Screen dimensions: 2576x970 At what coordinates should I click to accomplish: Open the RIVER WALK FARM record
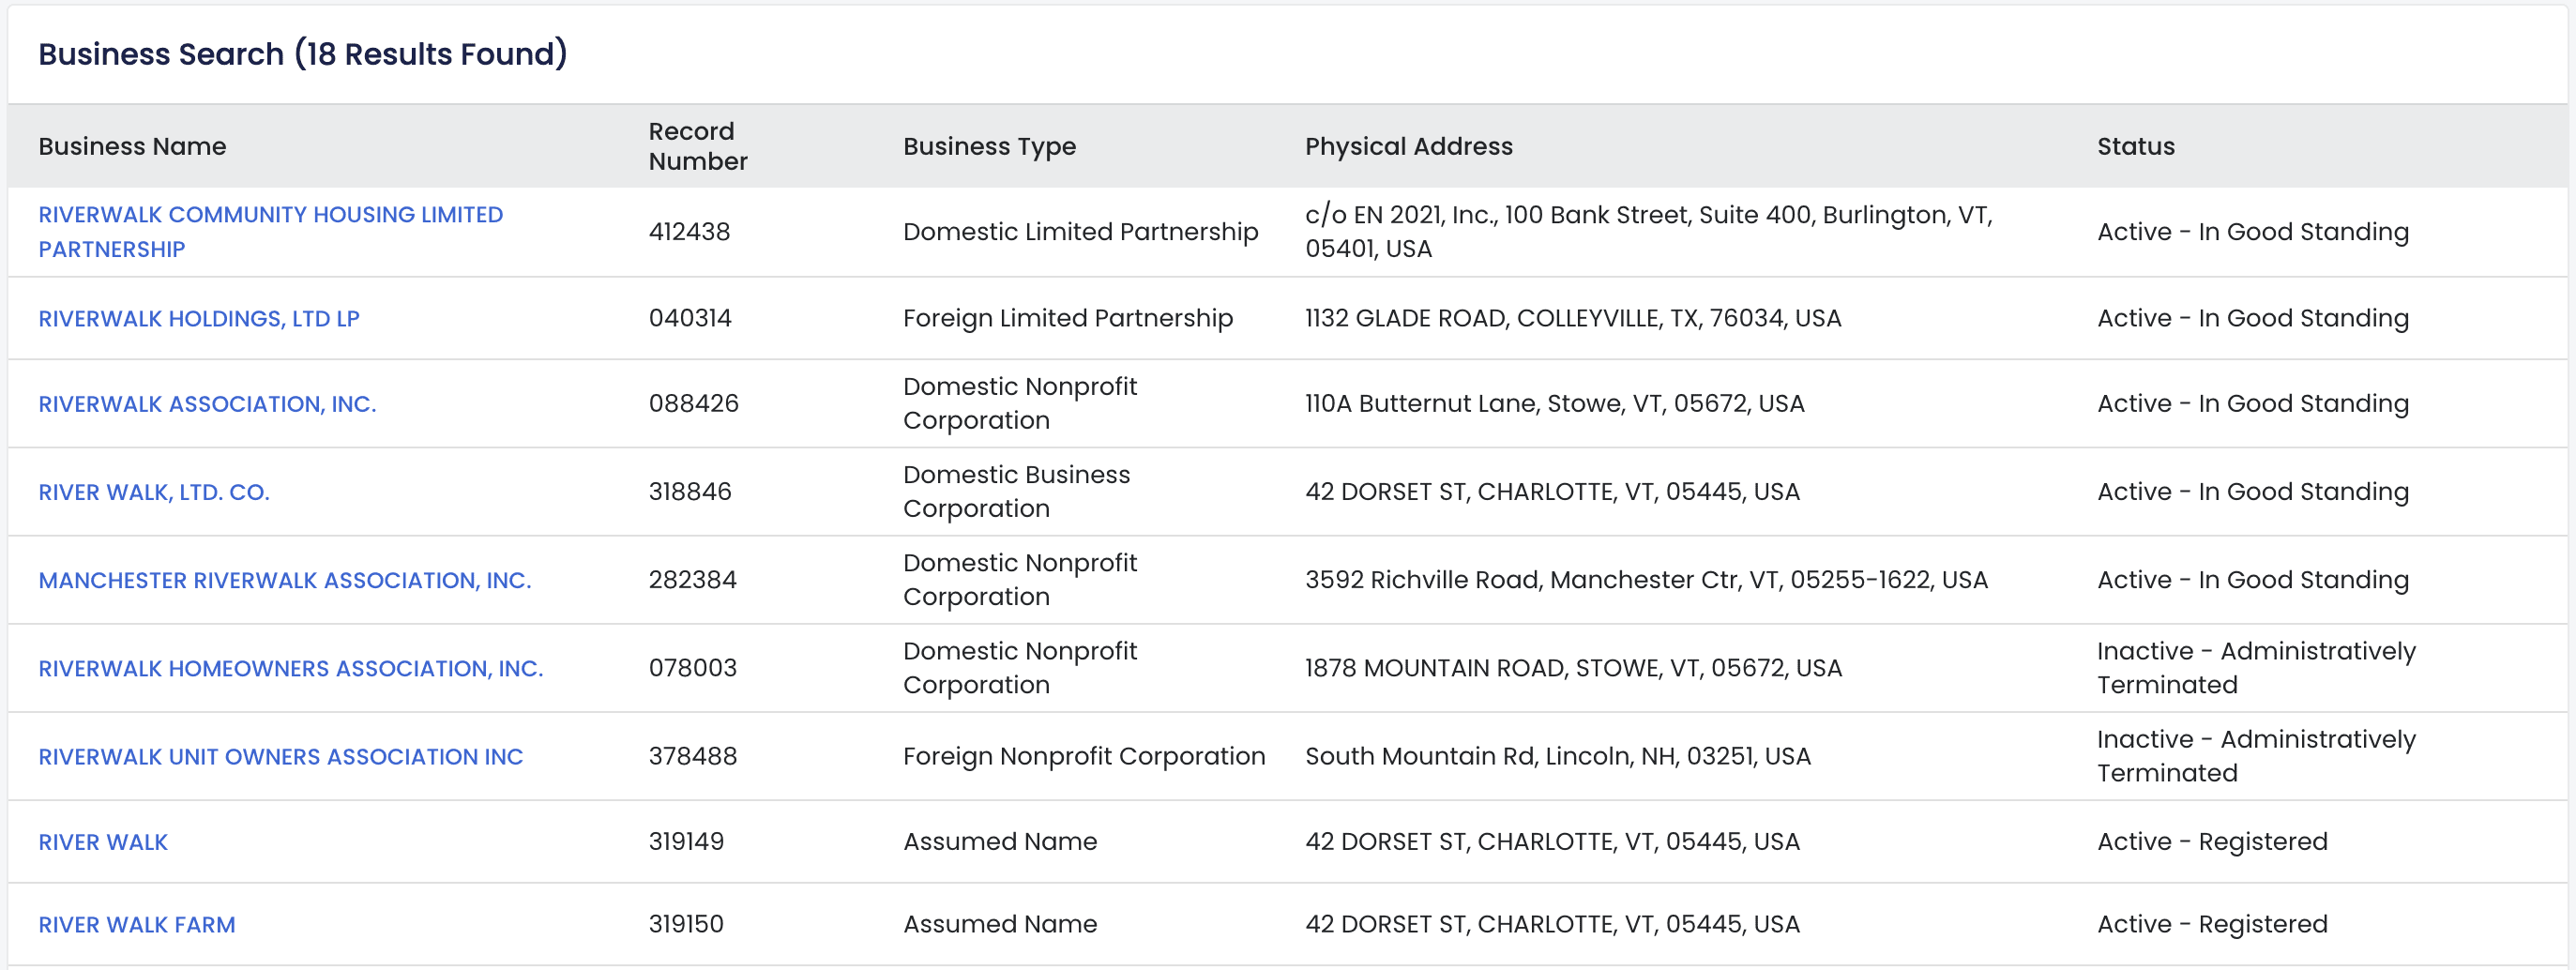[136, 924]
